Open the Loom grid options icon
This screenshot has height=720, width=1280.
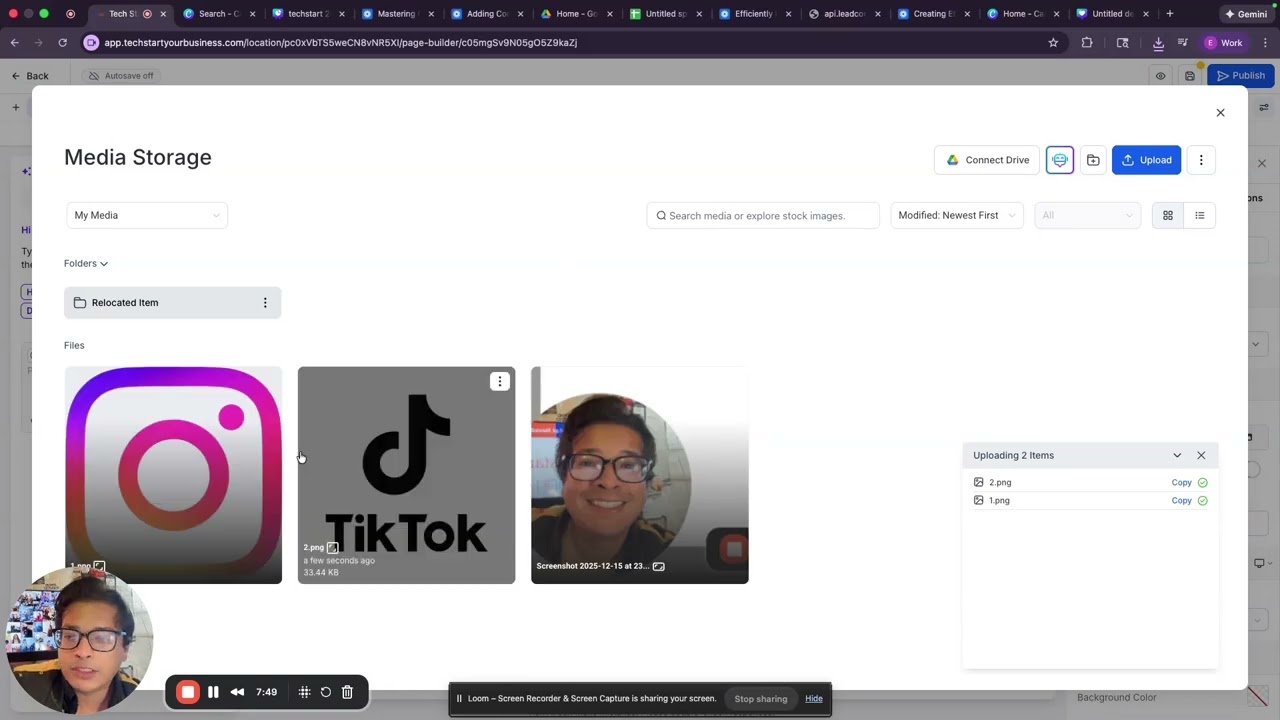point(305,692)
